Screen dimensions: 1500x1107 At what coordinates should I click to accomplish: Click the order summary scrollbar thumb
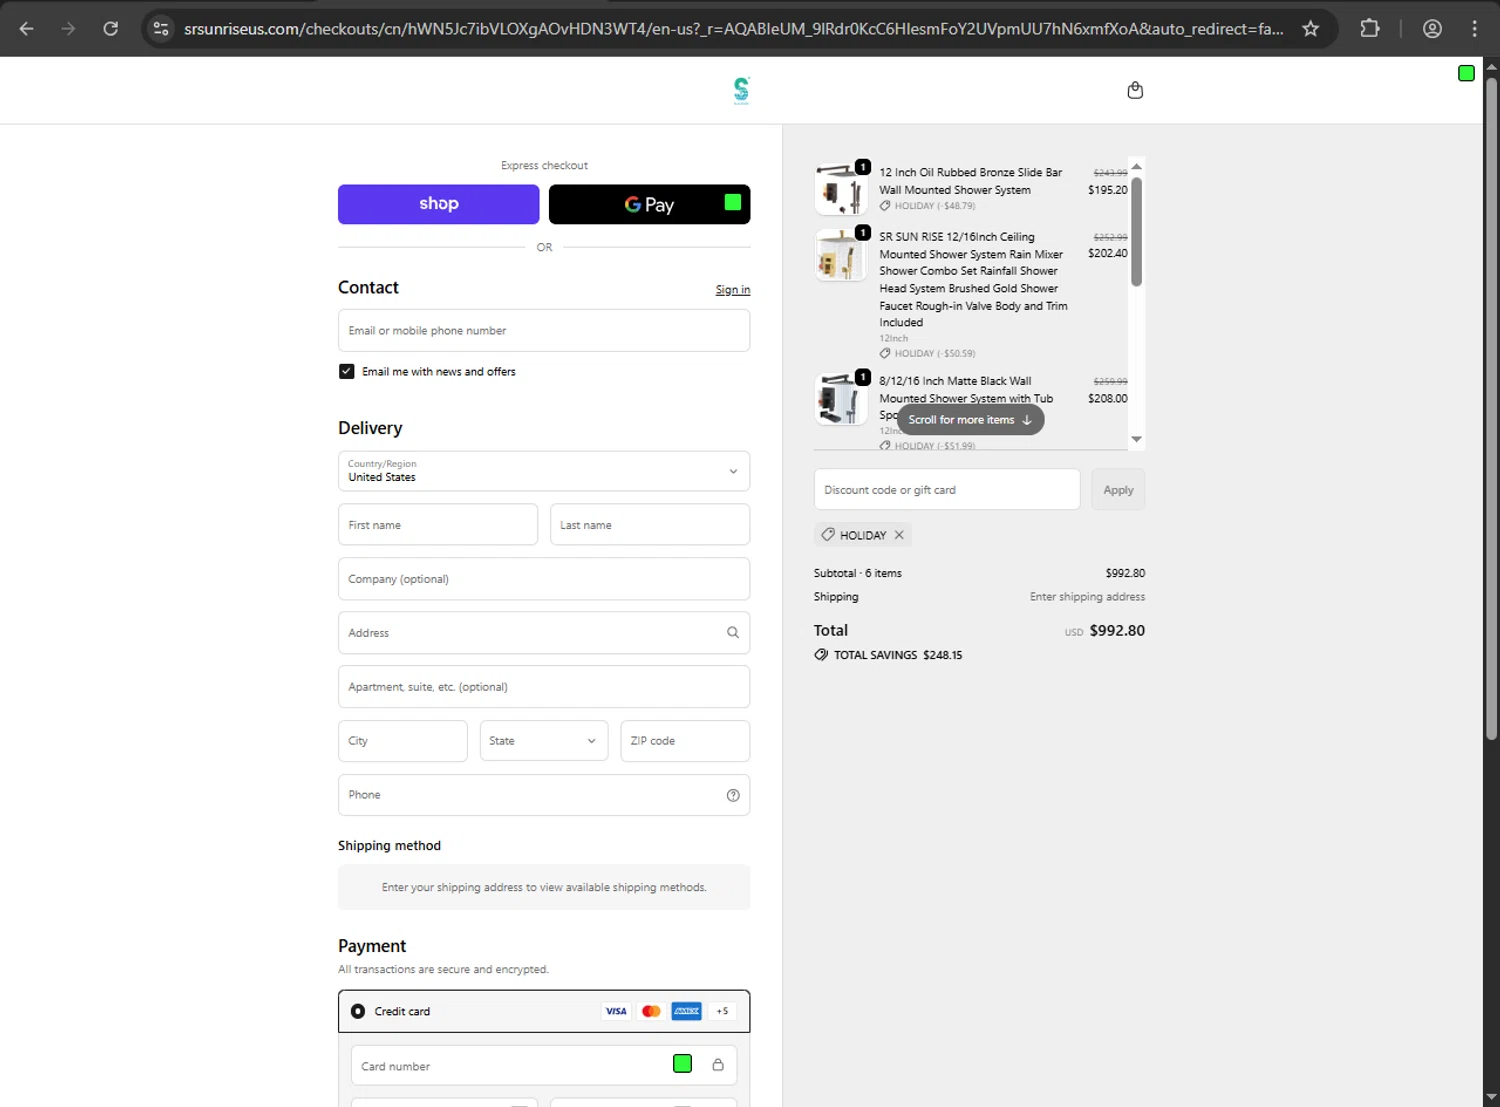tap(1136, 232)
